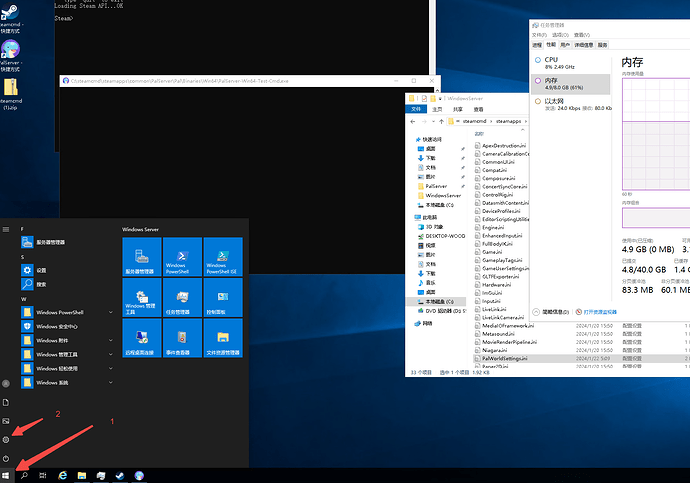This screenshot has height=483, width=690.
Task: Switch to the 服务 tab in Task Manager
Action: click(602, 45)
